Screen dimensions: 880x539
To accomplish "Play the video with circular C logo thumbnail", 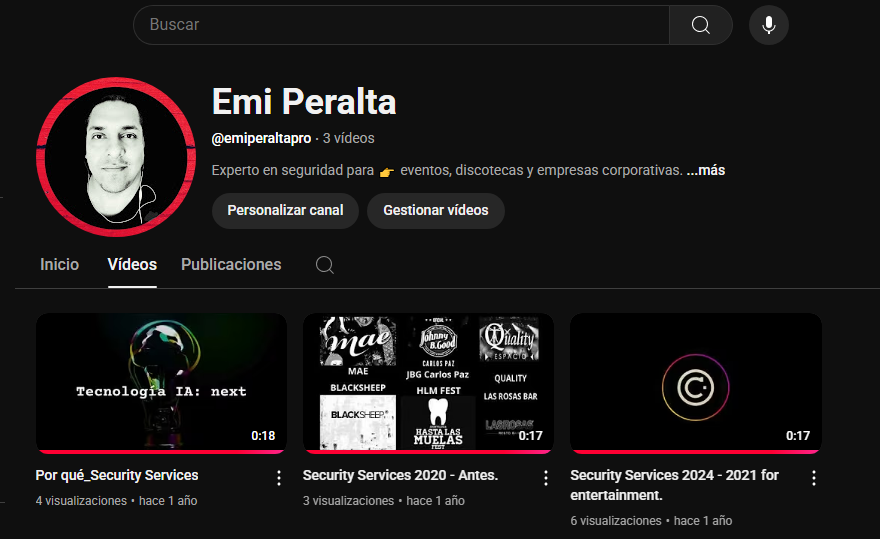I will [x=695, y=383].
